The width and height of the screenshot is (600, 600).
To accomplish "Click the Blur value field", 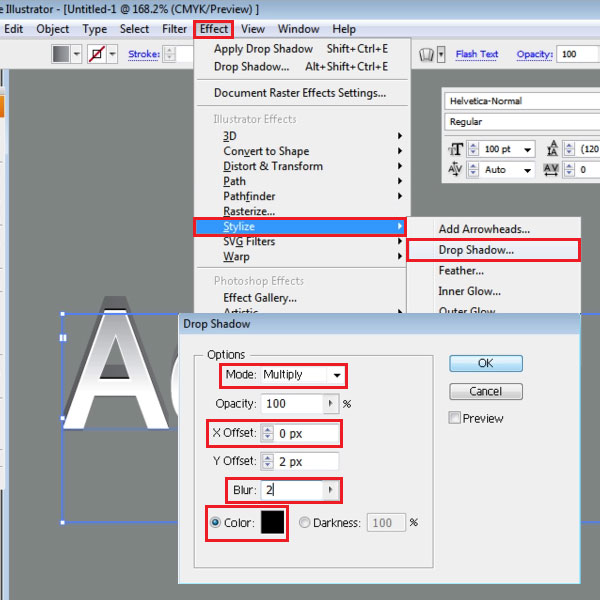I will (292, 490).
